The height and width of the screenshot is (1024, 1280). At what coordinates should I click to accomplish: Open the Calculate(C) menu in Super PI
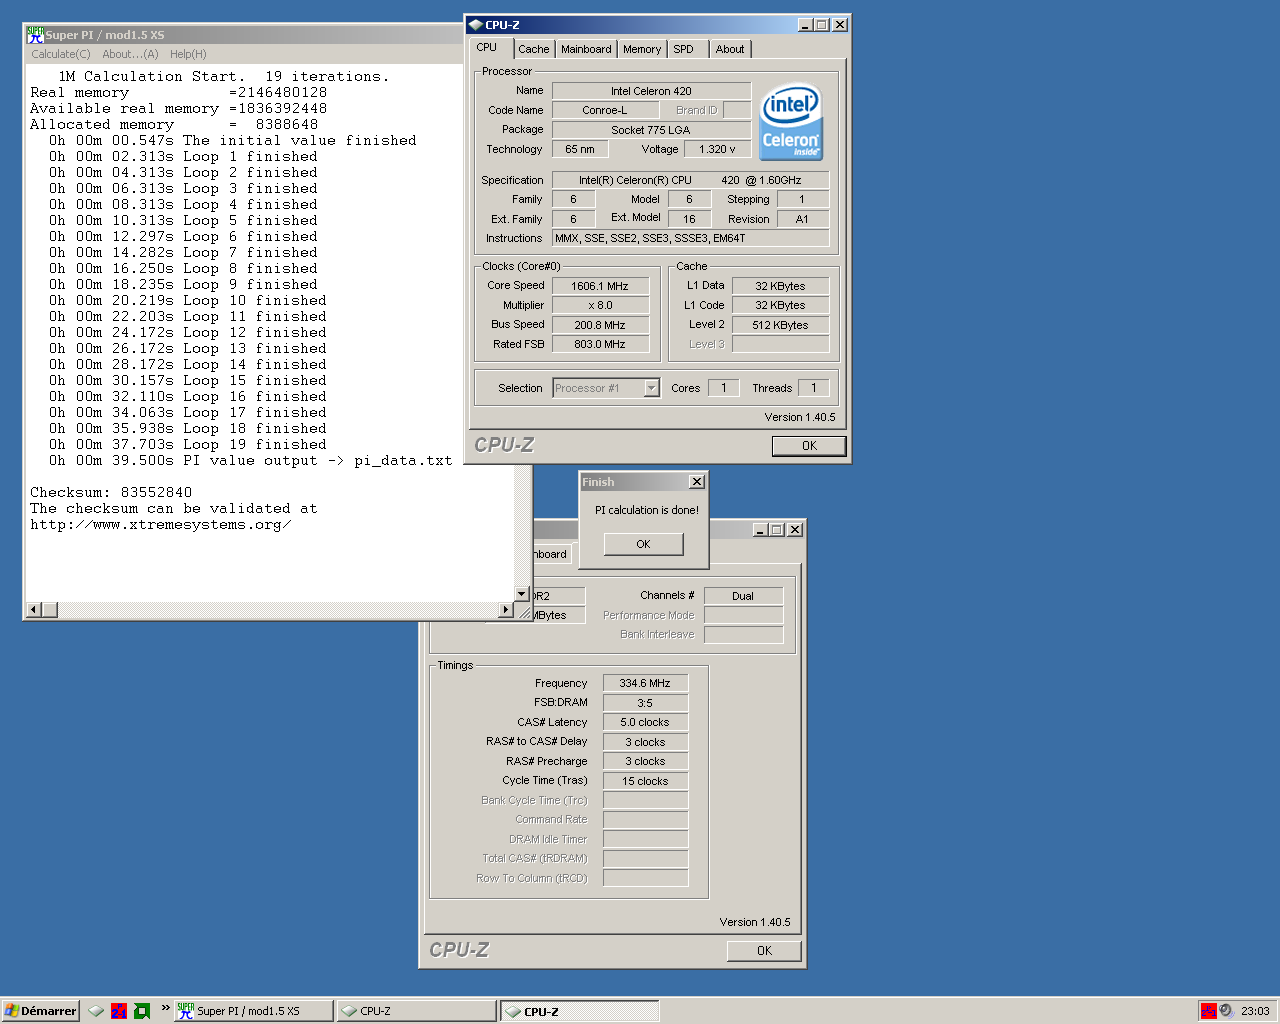coord(60,54)
